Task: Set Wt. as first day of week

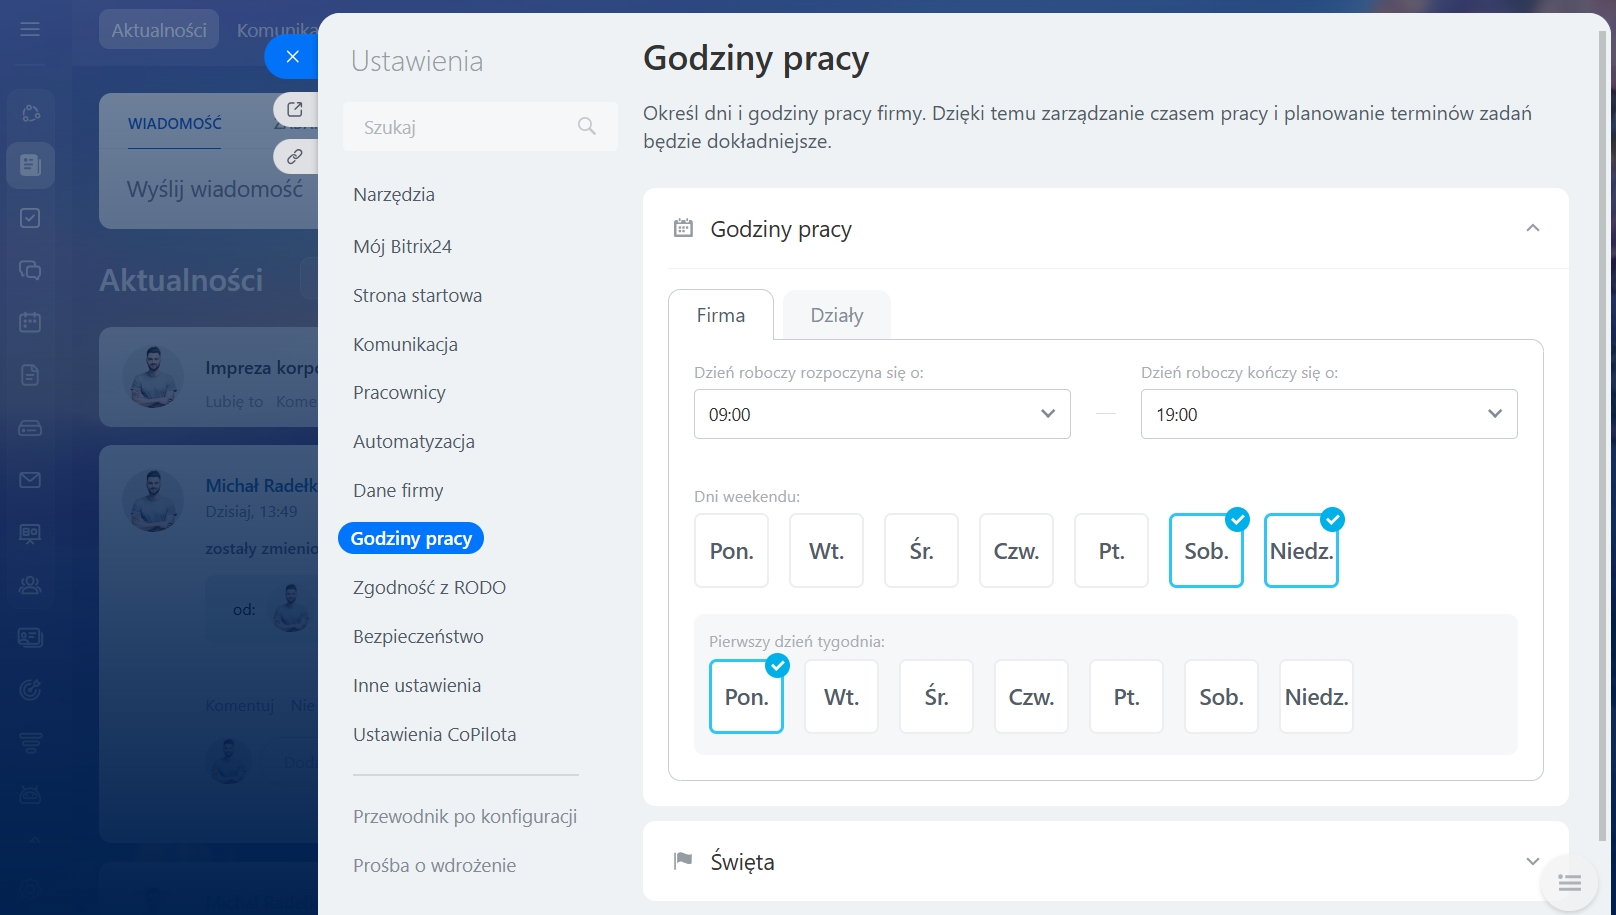Action: (841, 697)
